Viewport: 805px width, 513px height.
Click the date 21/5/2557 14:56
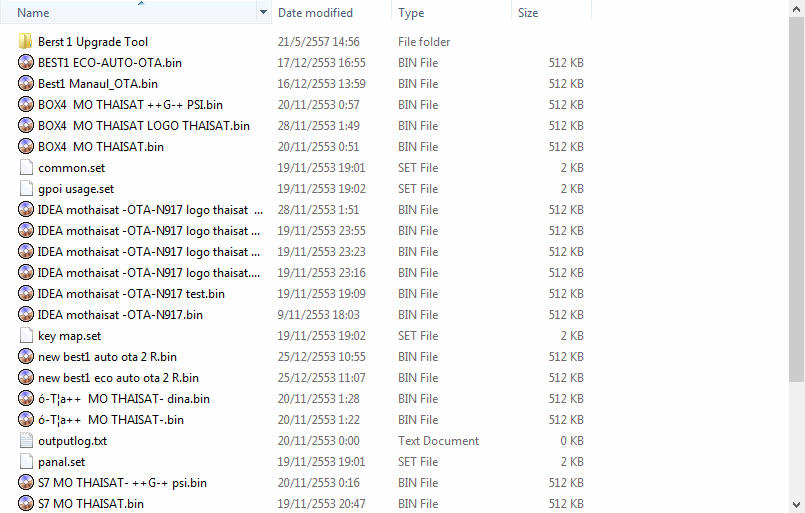tap(318, 42)
